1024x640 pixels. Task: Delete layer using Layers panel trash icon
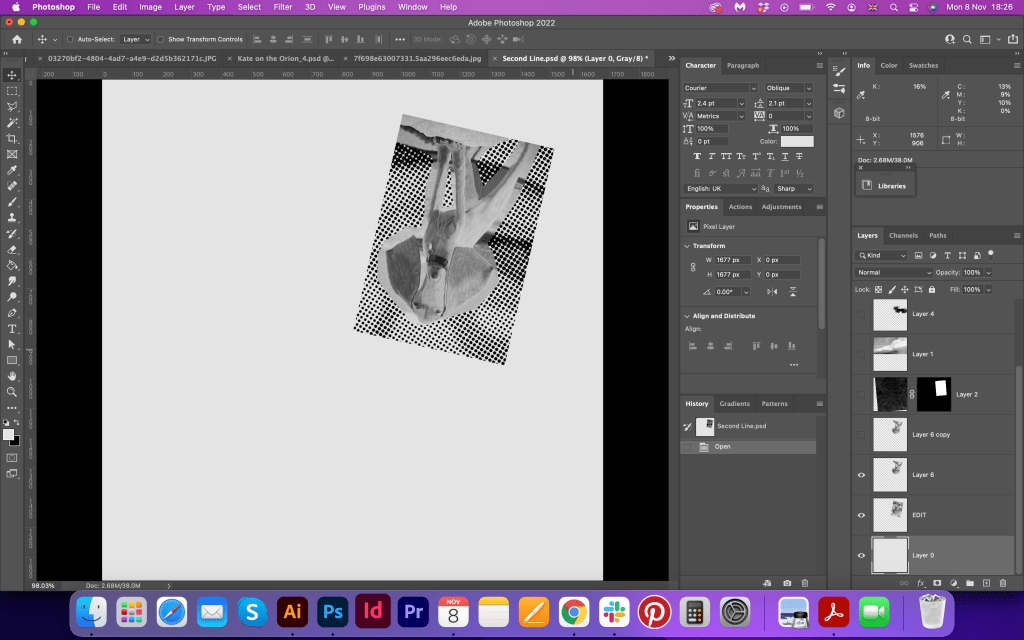click(x=1003, y=582)
